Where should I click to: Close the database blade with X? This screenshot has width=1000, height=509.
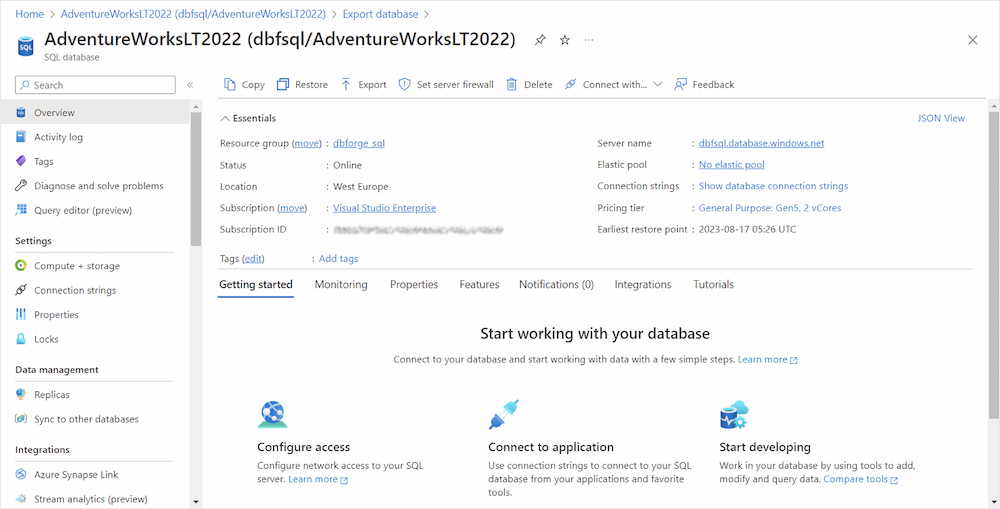click(x=973, y=40)
